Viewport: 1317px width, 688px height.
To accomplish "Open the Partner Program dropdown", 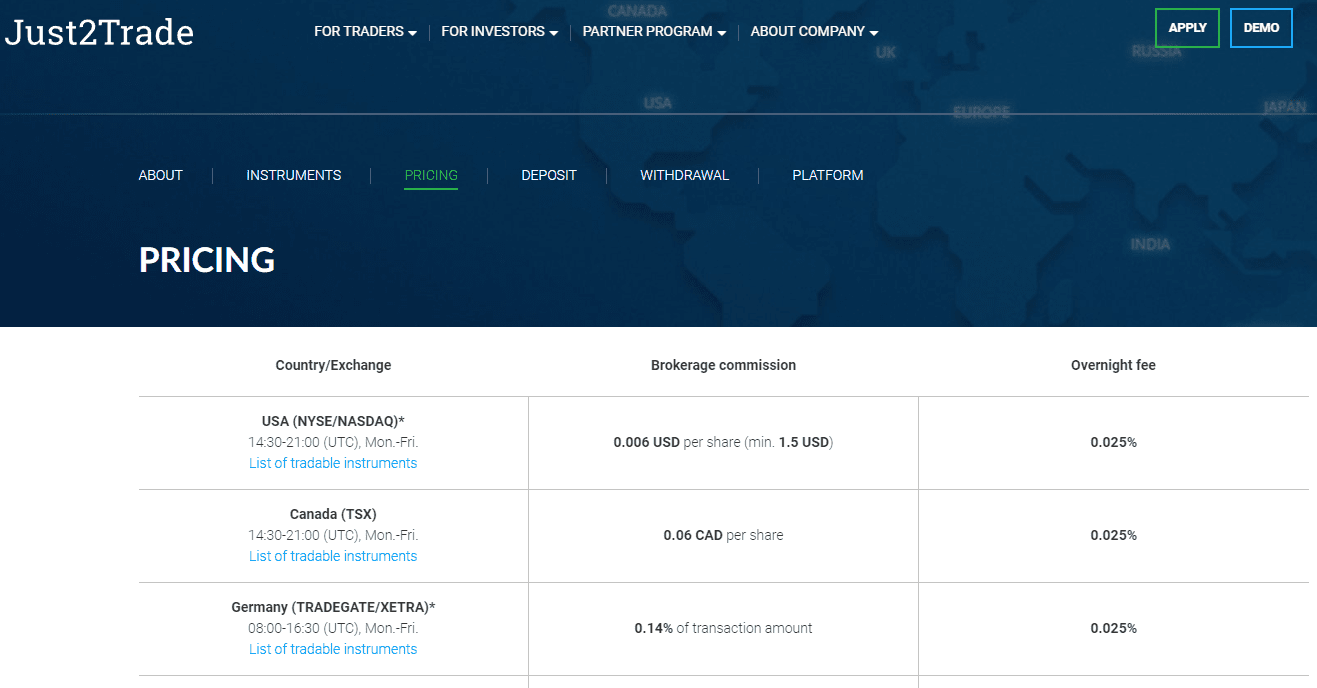I will tap(654, 31).
